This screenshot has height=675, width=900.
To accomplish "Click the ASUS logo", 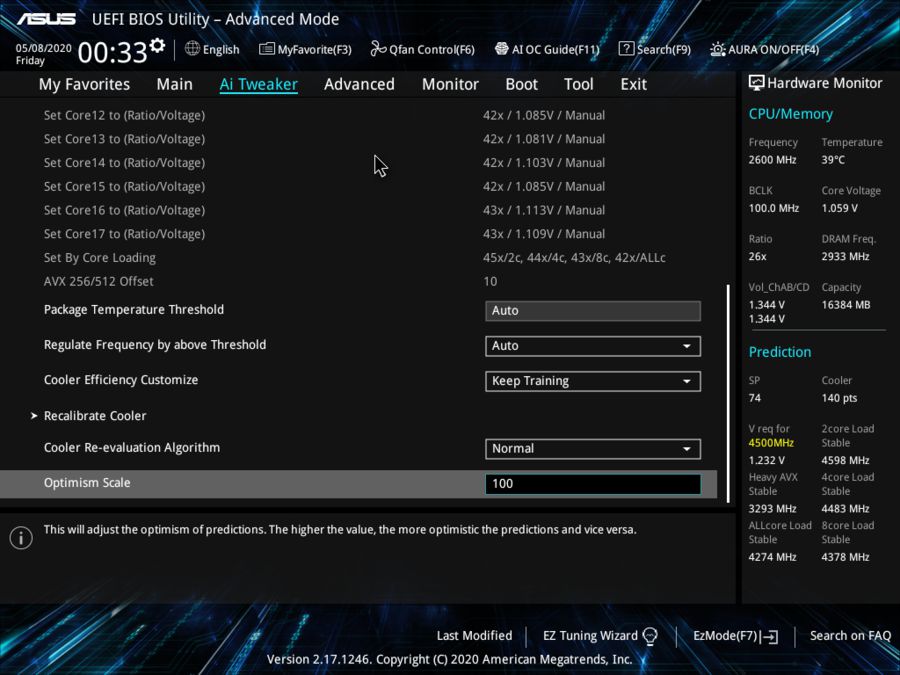I will (46, 19).
